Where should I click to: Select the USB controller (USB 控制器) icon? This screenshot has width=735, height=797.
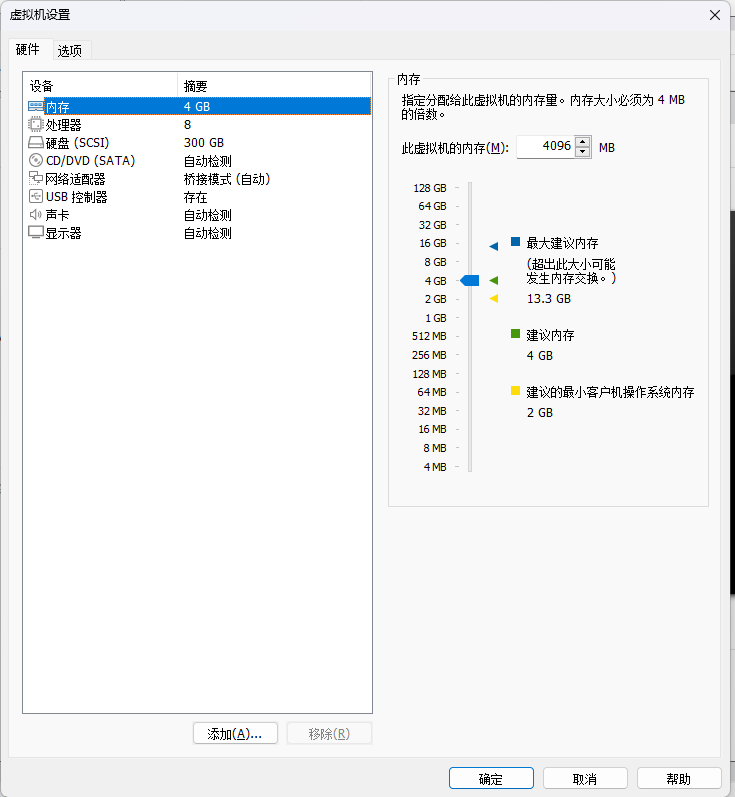point(36,197)
